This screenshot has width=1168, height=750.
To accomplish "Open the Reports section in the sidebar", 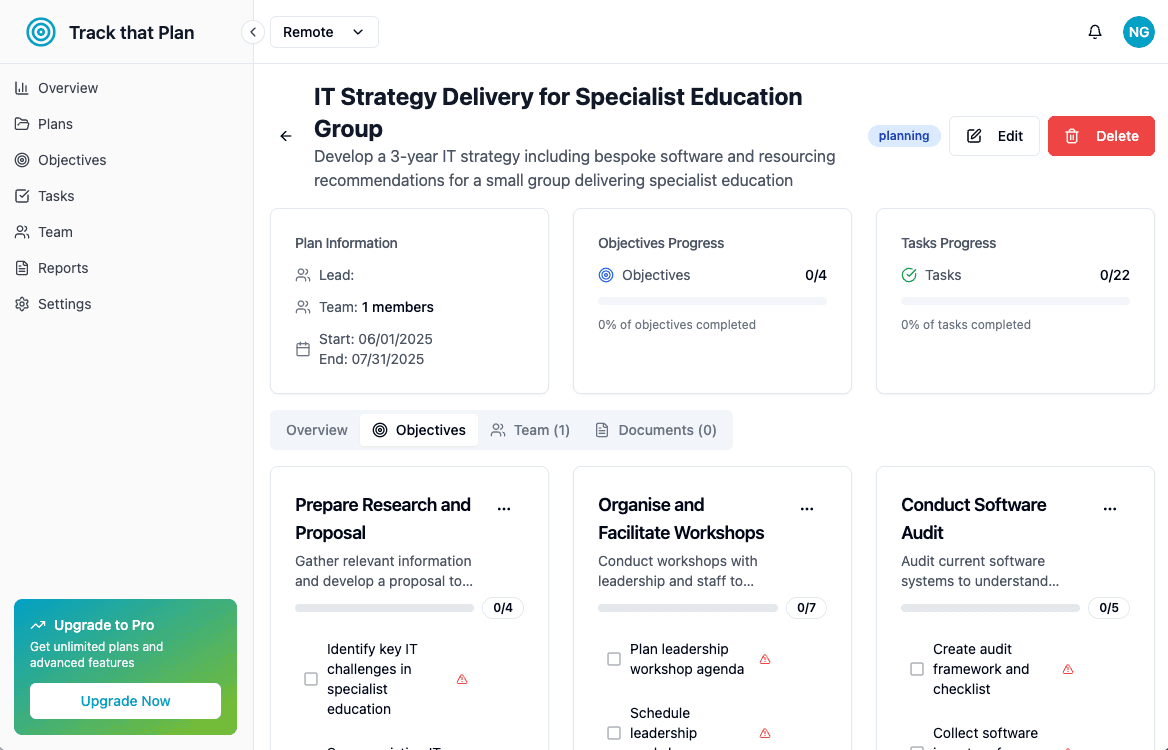I will click(63, 267).
